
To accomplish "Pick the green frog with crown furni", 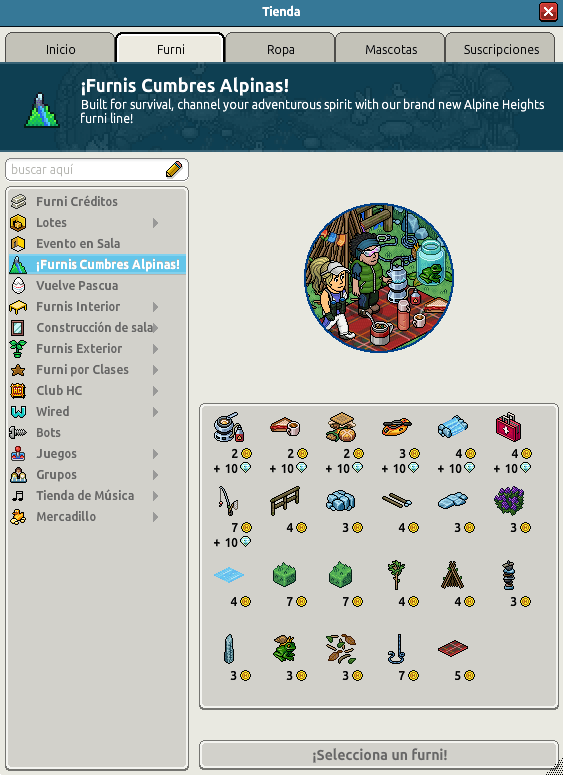I will pyautogui.click(x=285, y=649).
